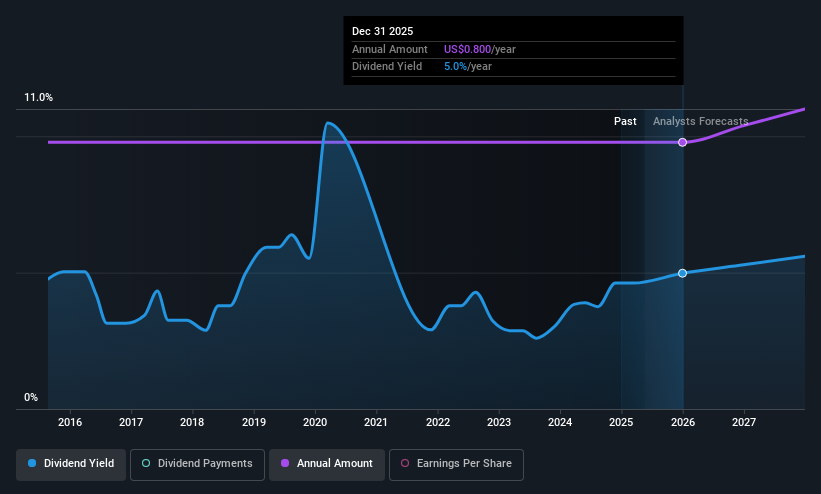This screenshot has width=821, height=494.
Task: Click the 2023 x-axis label
Action: point(499,422)
